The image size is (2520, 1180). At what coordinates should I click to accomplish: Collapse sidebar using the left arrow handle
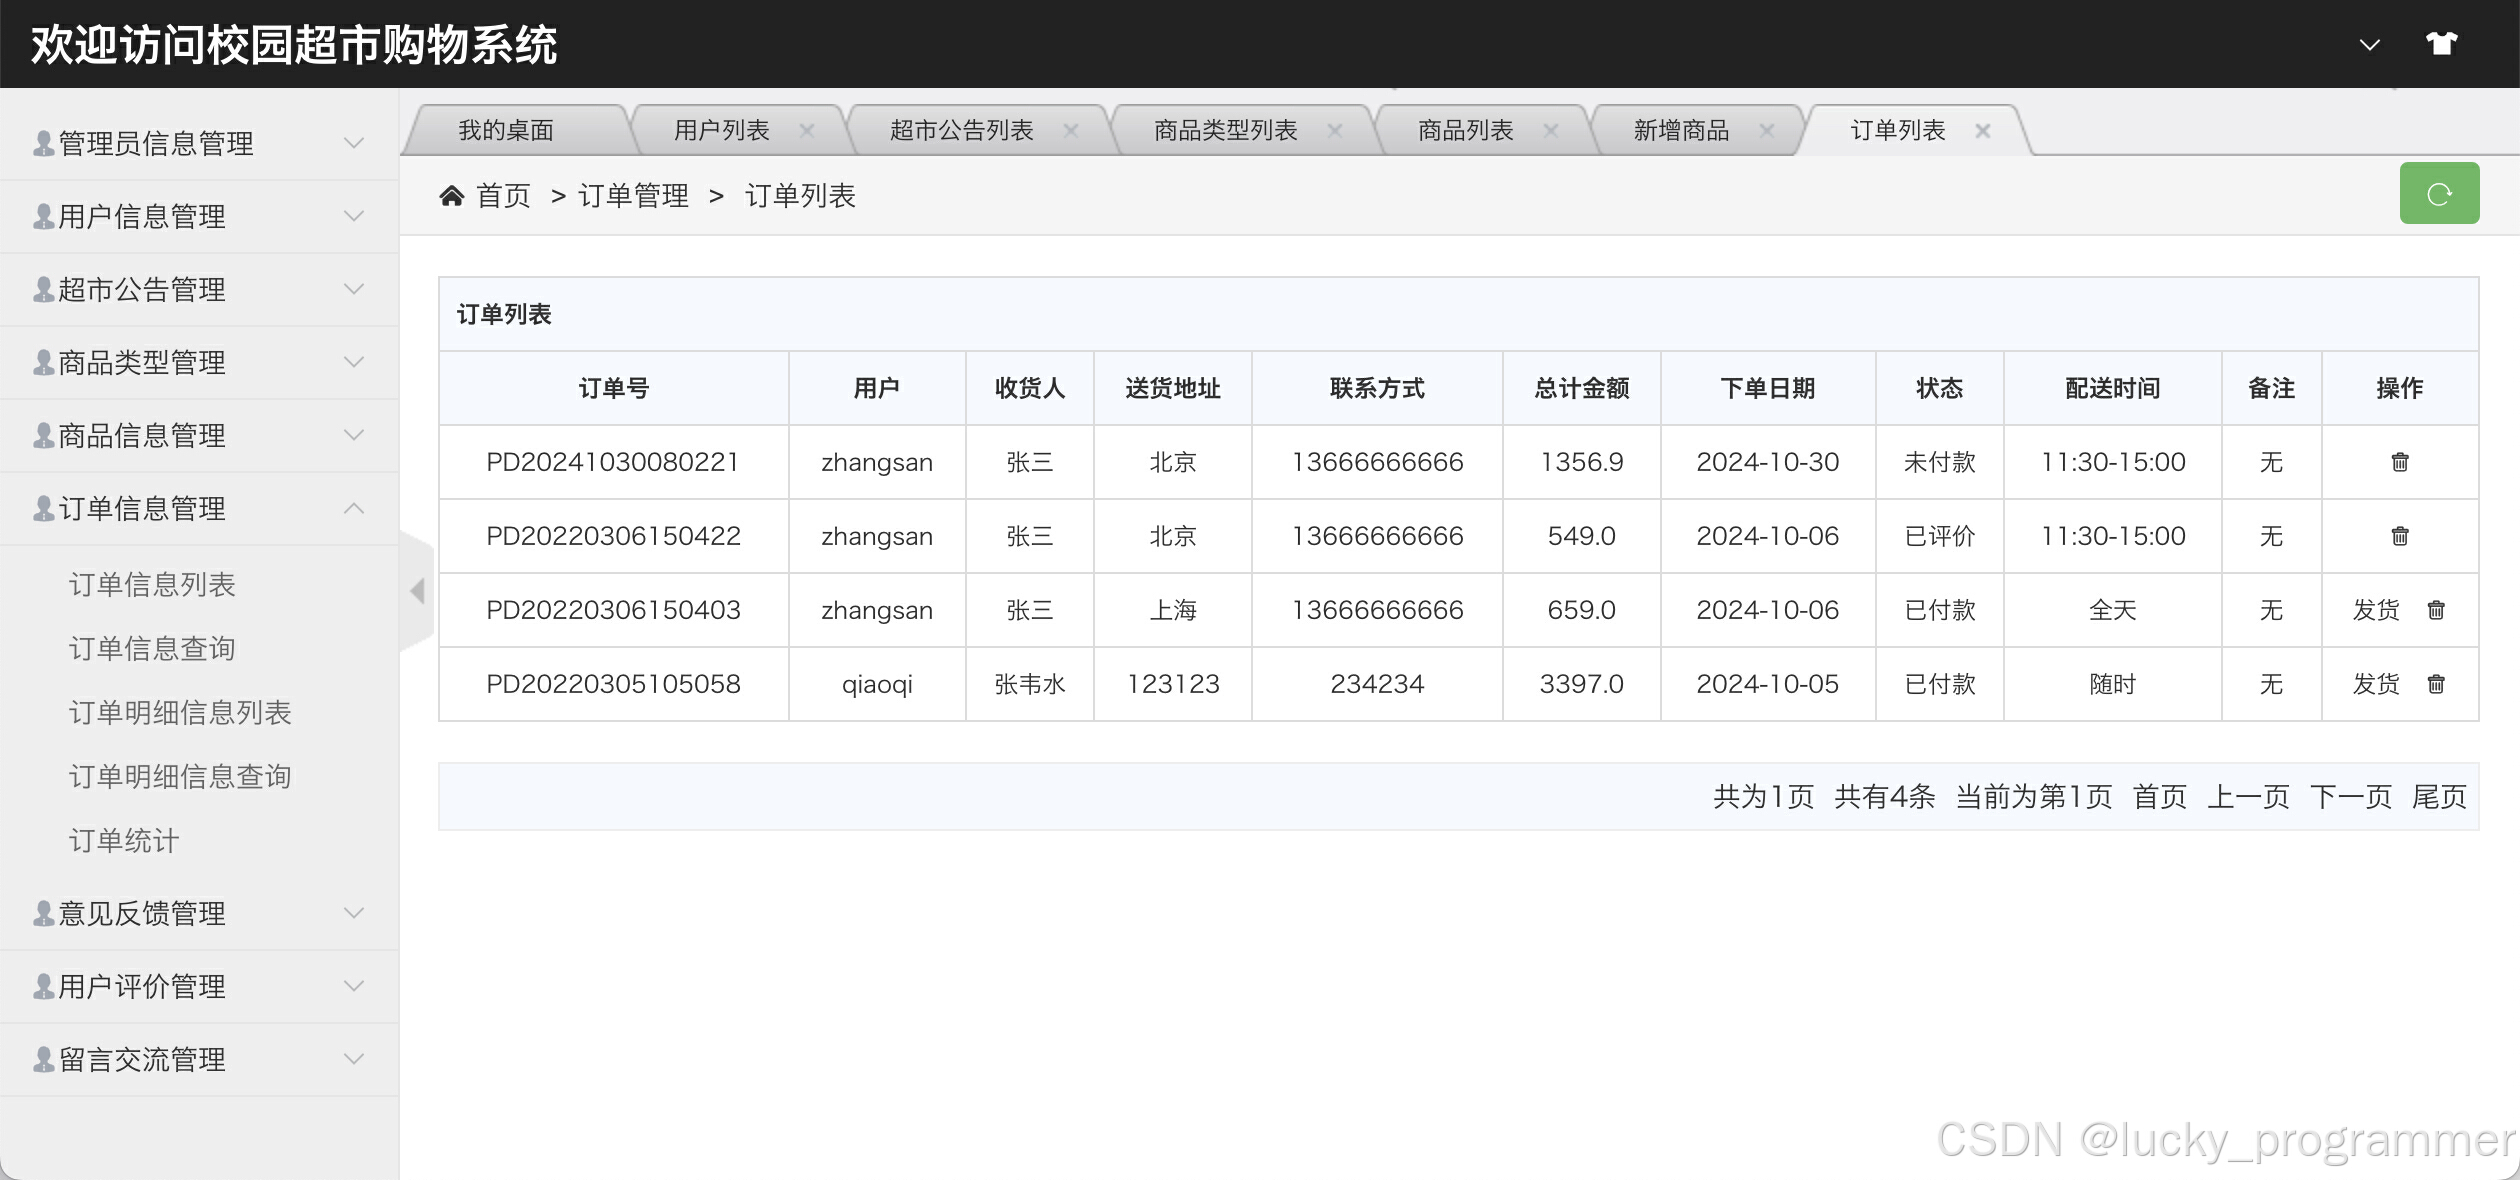pos(418,591)
